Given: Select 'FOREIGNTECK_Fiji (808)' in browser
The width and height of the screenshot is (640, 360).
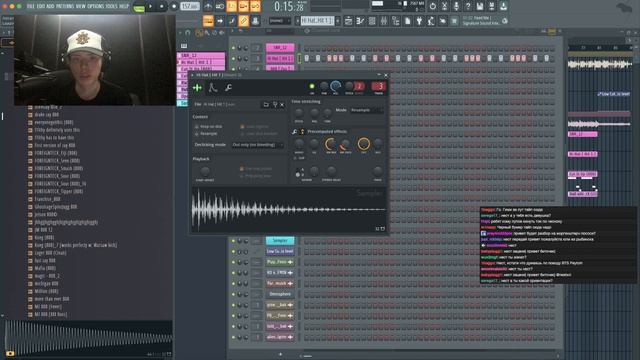Looking at the screenshot, I should (56, 153).
